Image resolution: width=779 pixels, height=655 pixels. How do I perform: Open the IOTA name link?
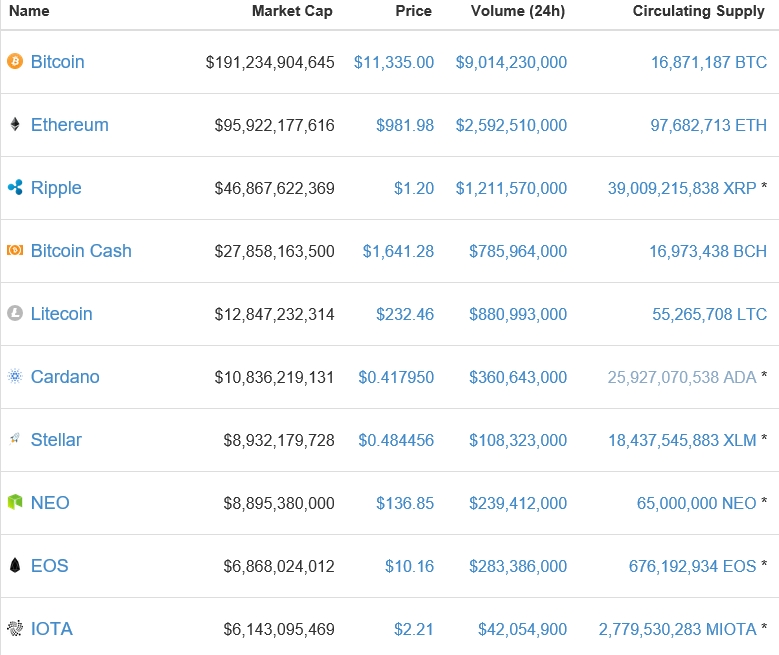tap(52, 629)
